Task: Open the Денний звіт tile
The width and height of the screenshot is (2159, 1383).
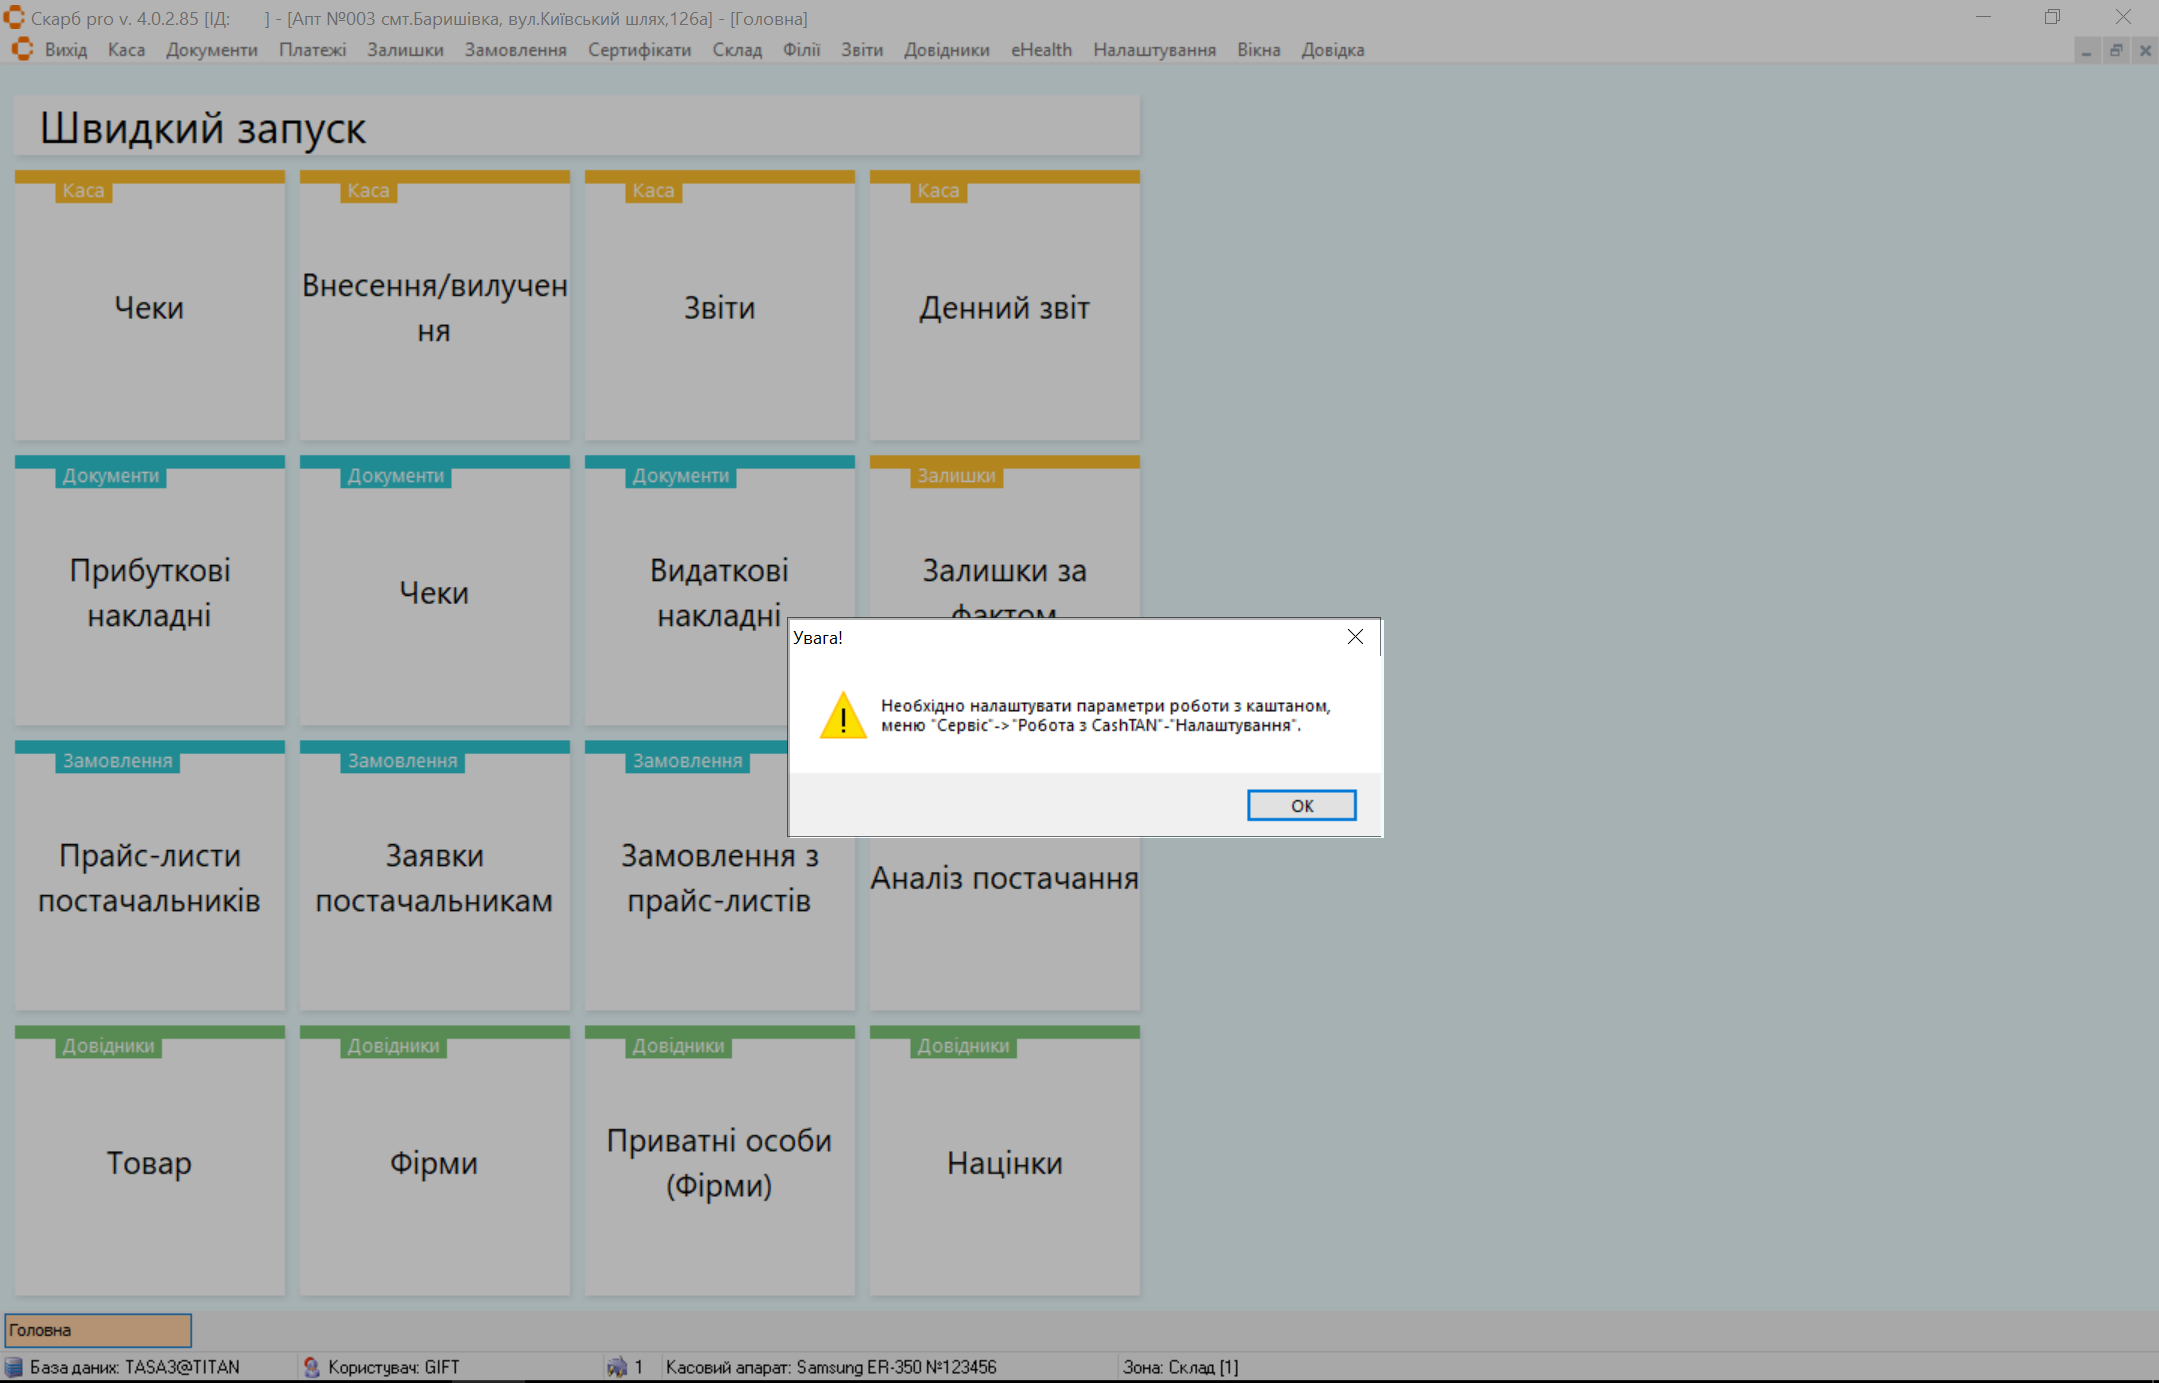Action: pos(1004,308)
